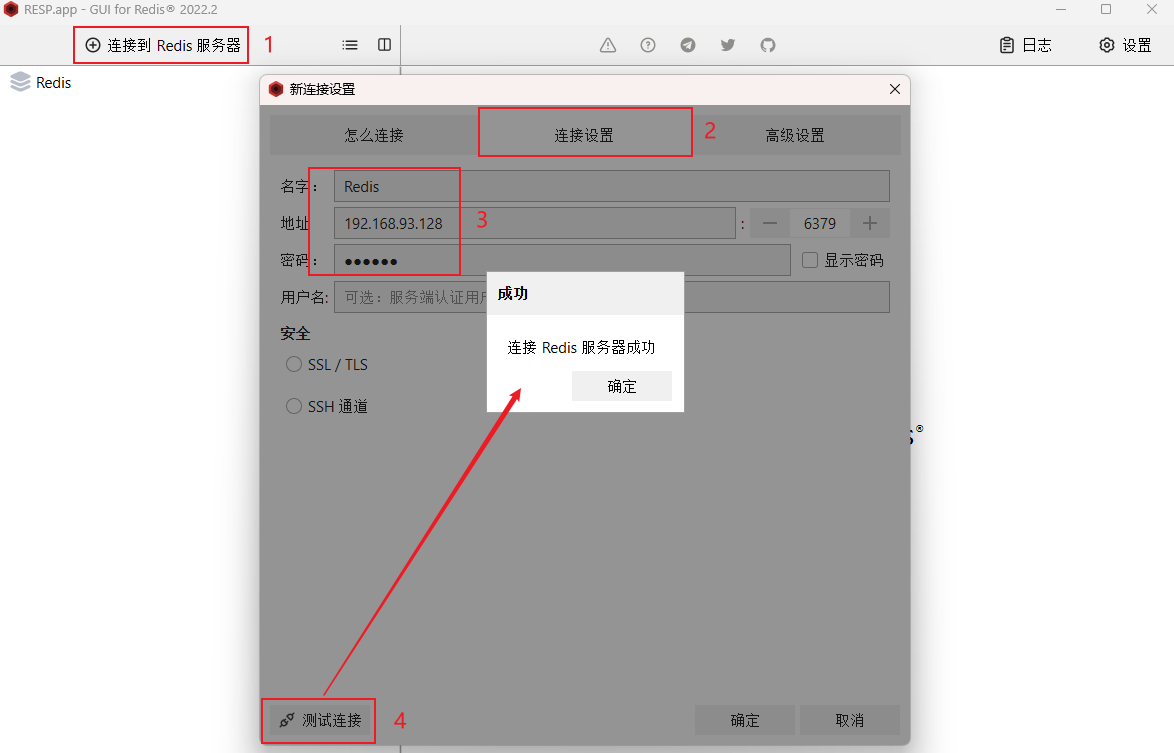This screenshot has height=753, width=1174.
Task: Click the 用户名 username field
Action: click(x=612, y=297)
